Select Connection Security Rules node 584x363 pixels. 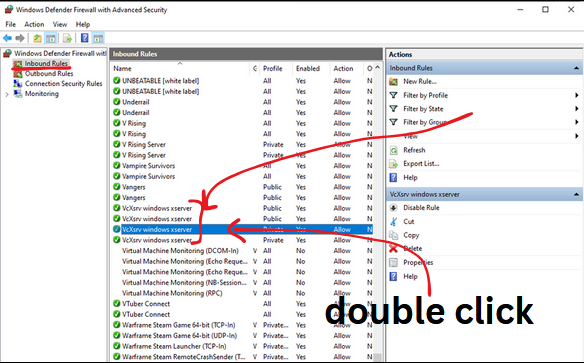(x=63, y=84)
